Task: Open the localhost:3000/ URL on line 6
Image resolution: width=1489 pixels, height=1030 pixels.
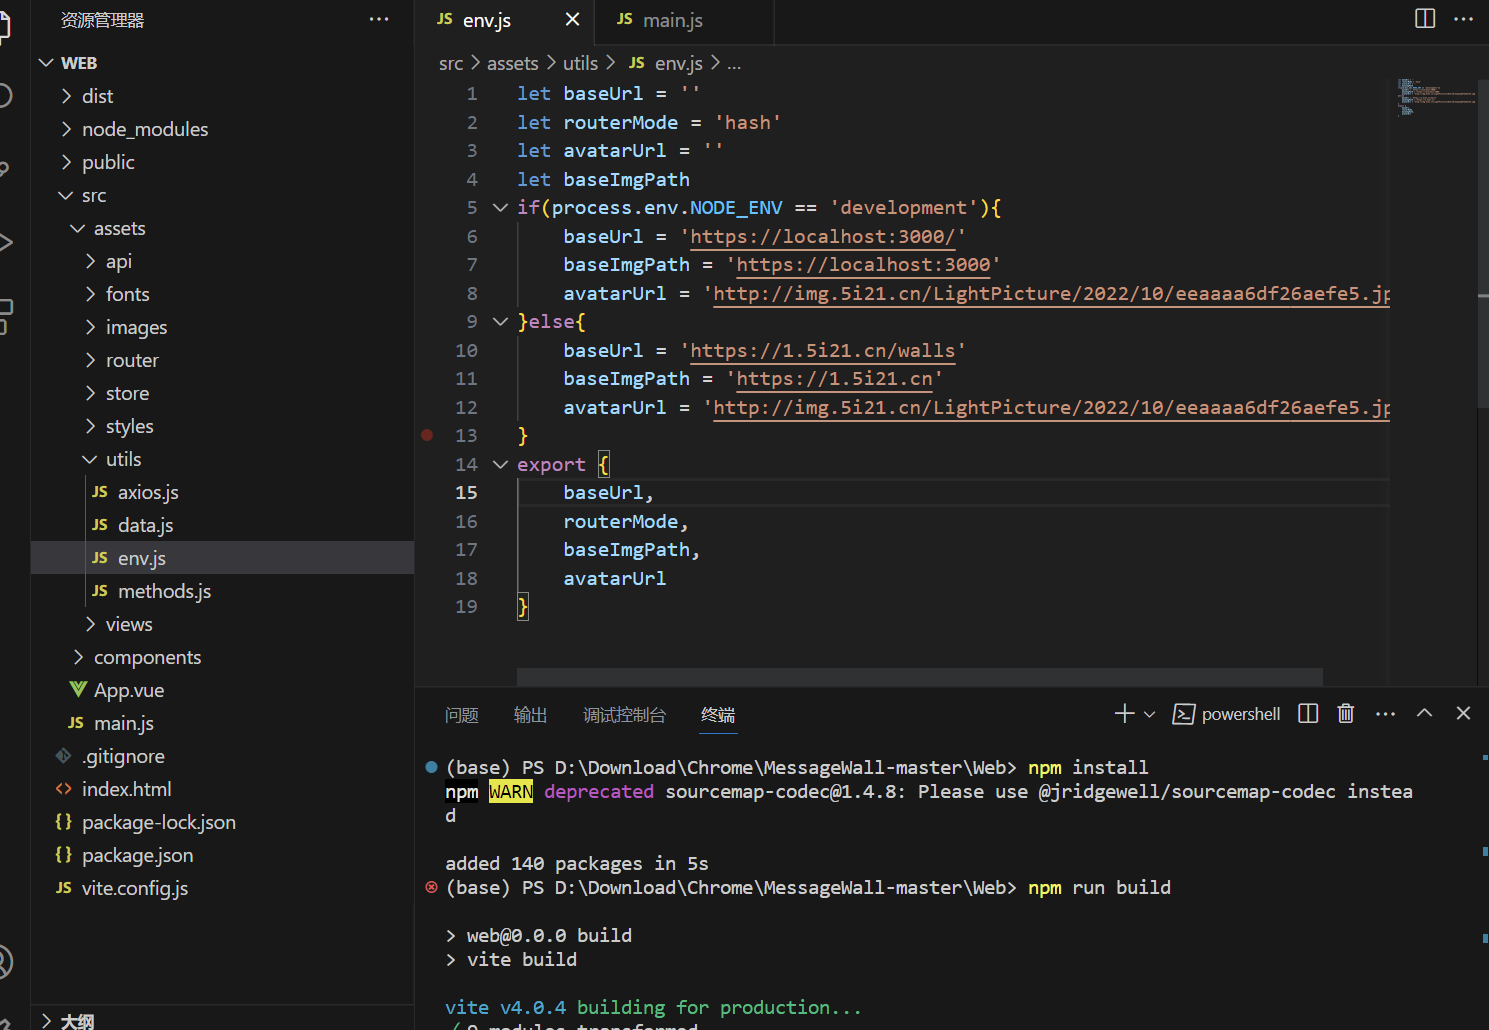Action: tap(822, 237)
